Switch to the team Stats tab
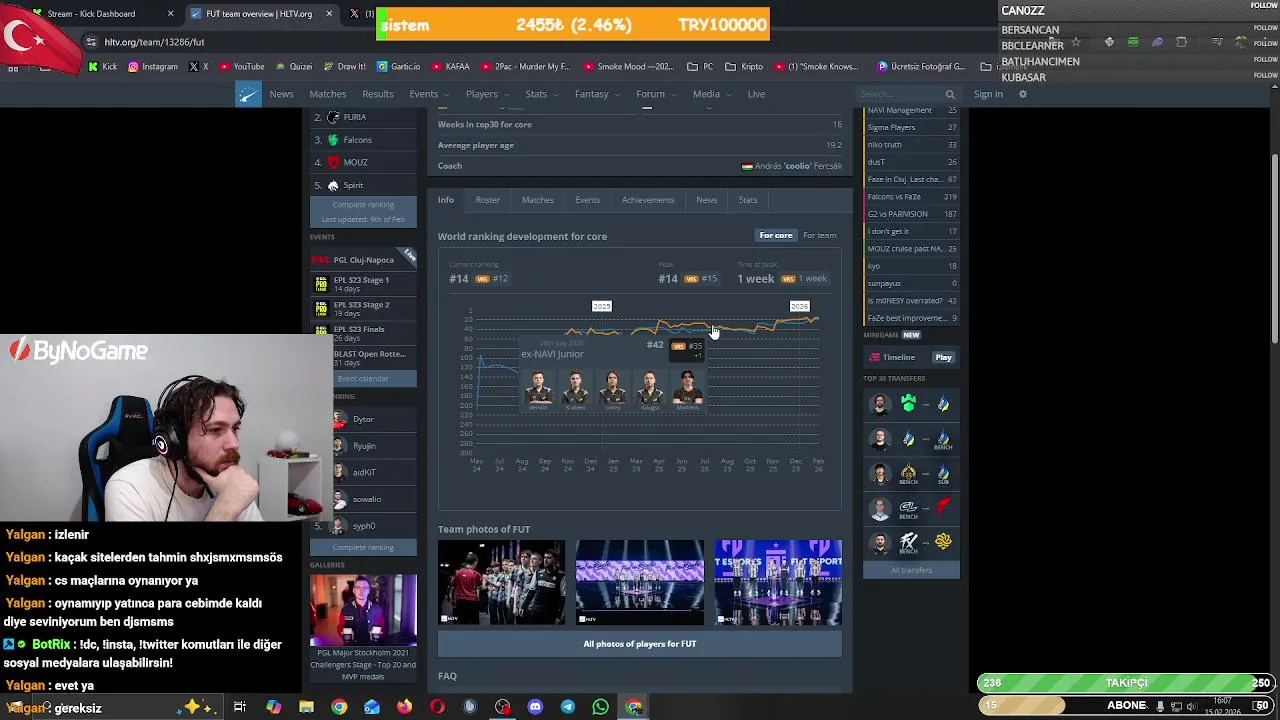This screenshot has width=1280, height=720. pyautogui.click(x=748, y=200)
